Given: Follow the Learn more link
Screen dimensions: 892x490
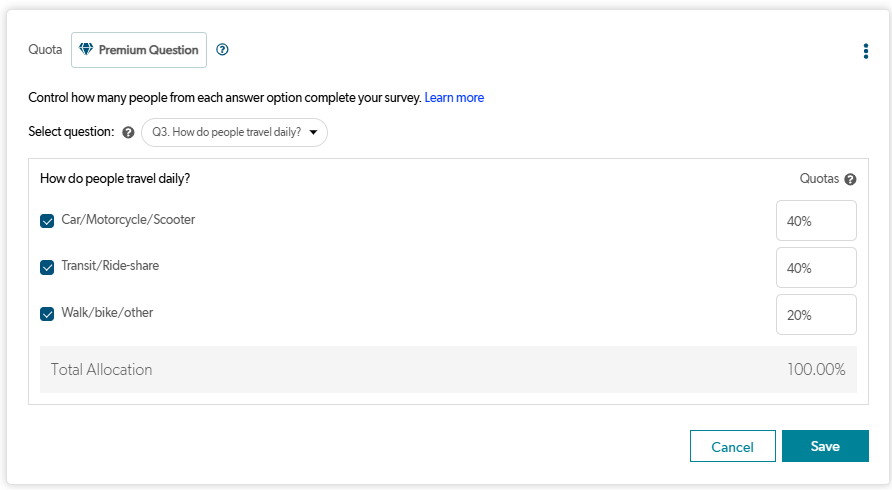Looking at the screenshot, I should coord(454,98).
